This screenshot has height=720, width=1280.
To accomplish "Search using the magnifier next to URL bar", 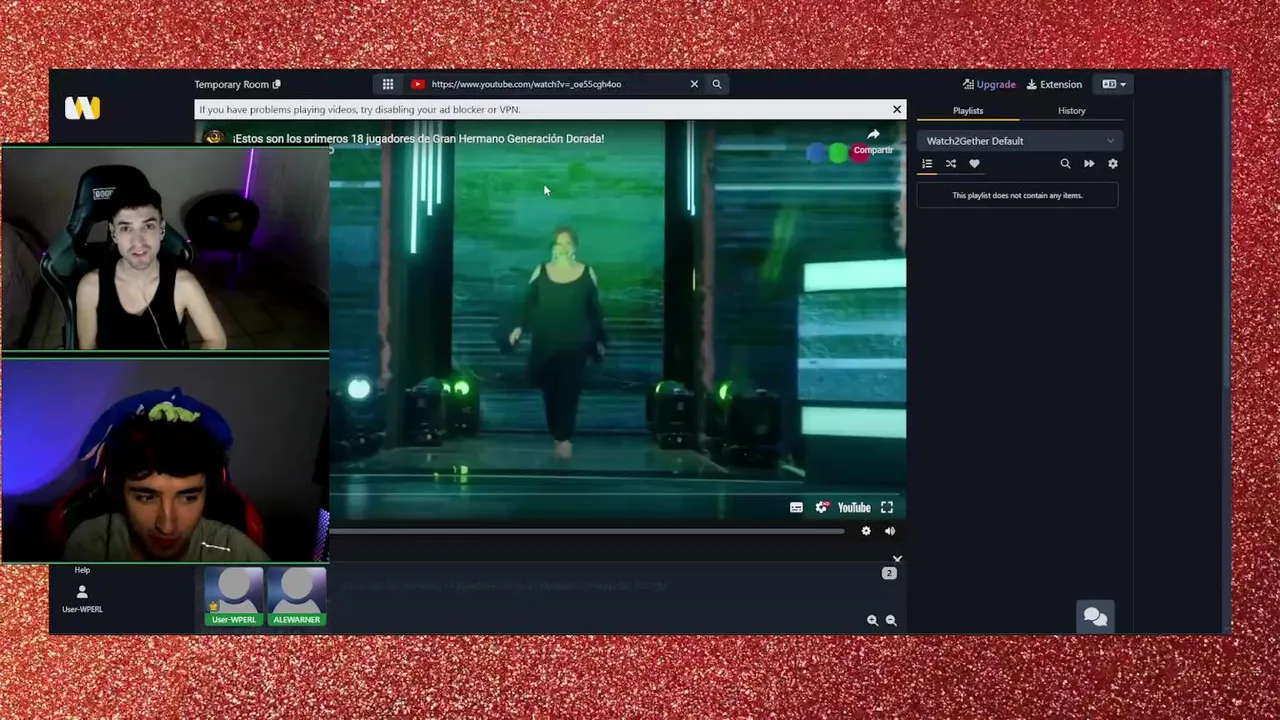I will pyautogui.click(x=716, y=84).
